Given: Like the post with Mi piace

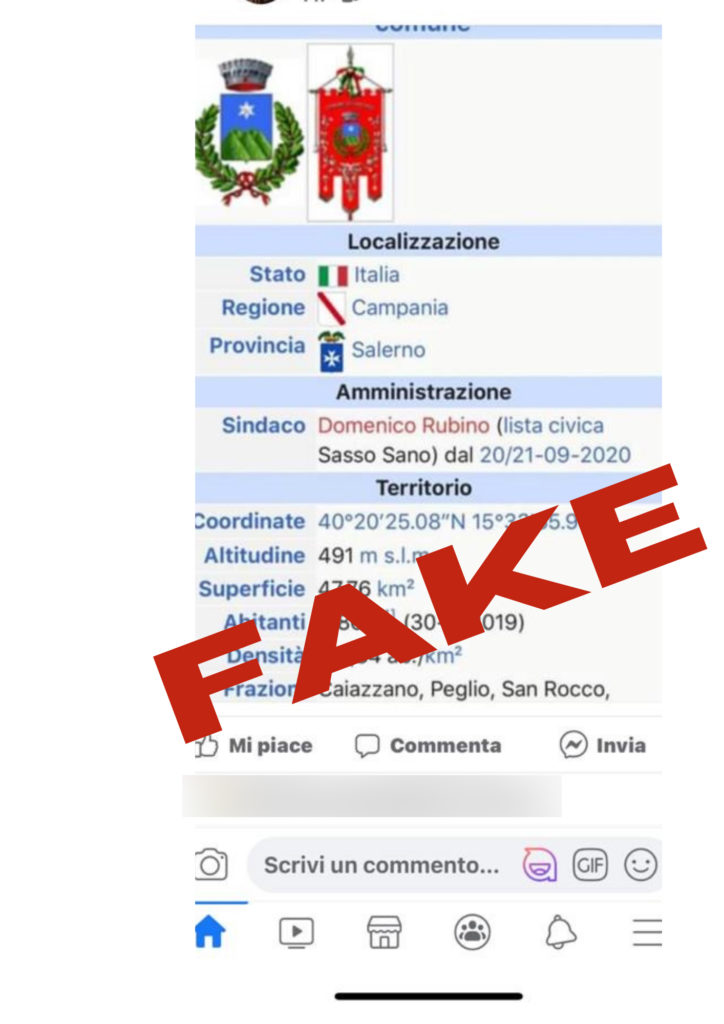Looking at the screenshot, I should (254, 745).
